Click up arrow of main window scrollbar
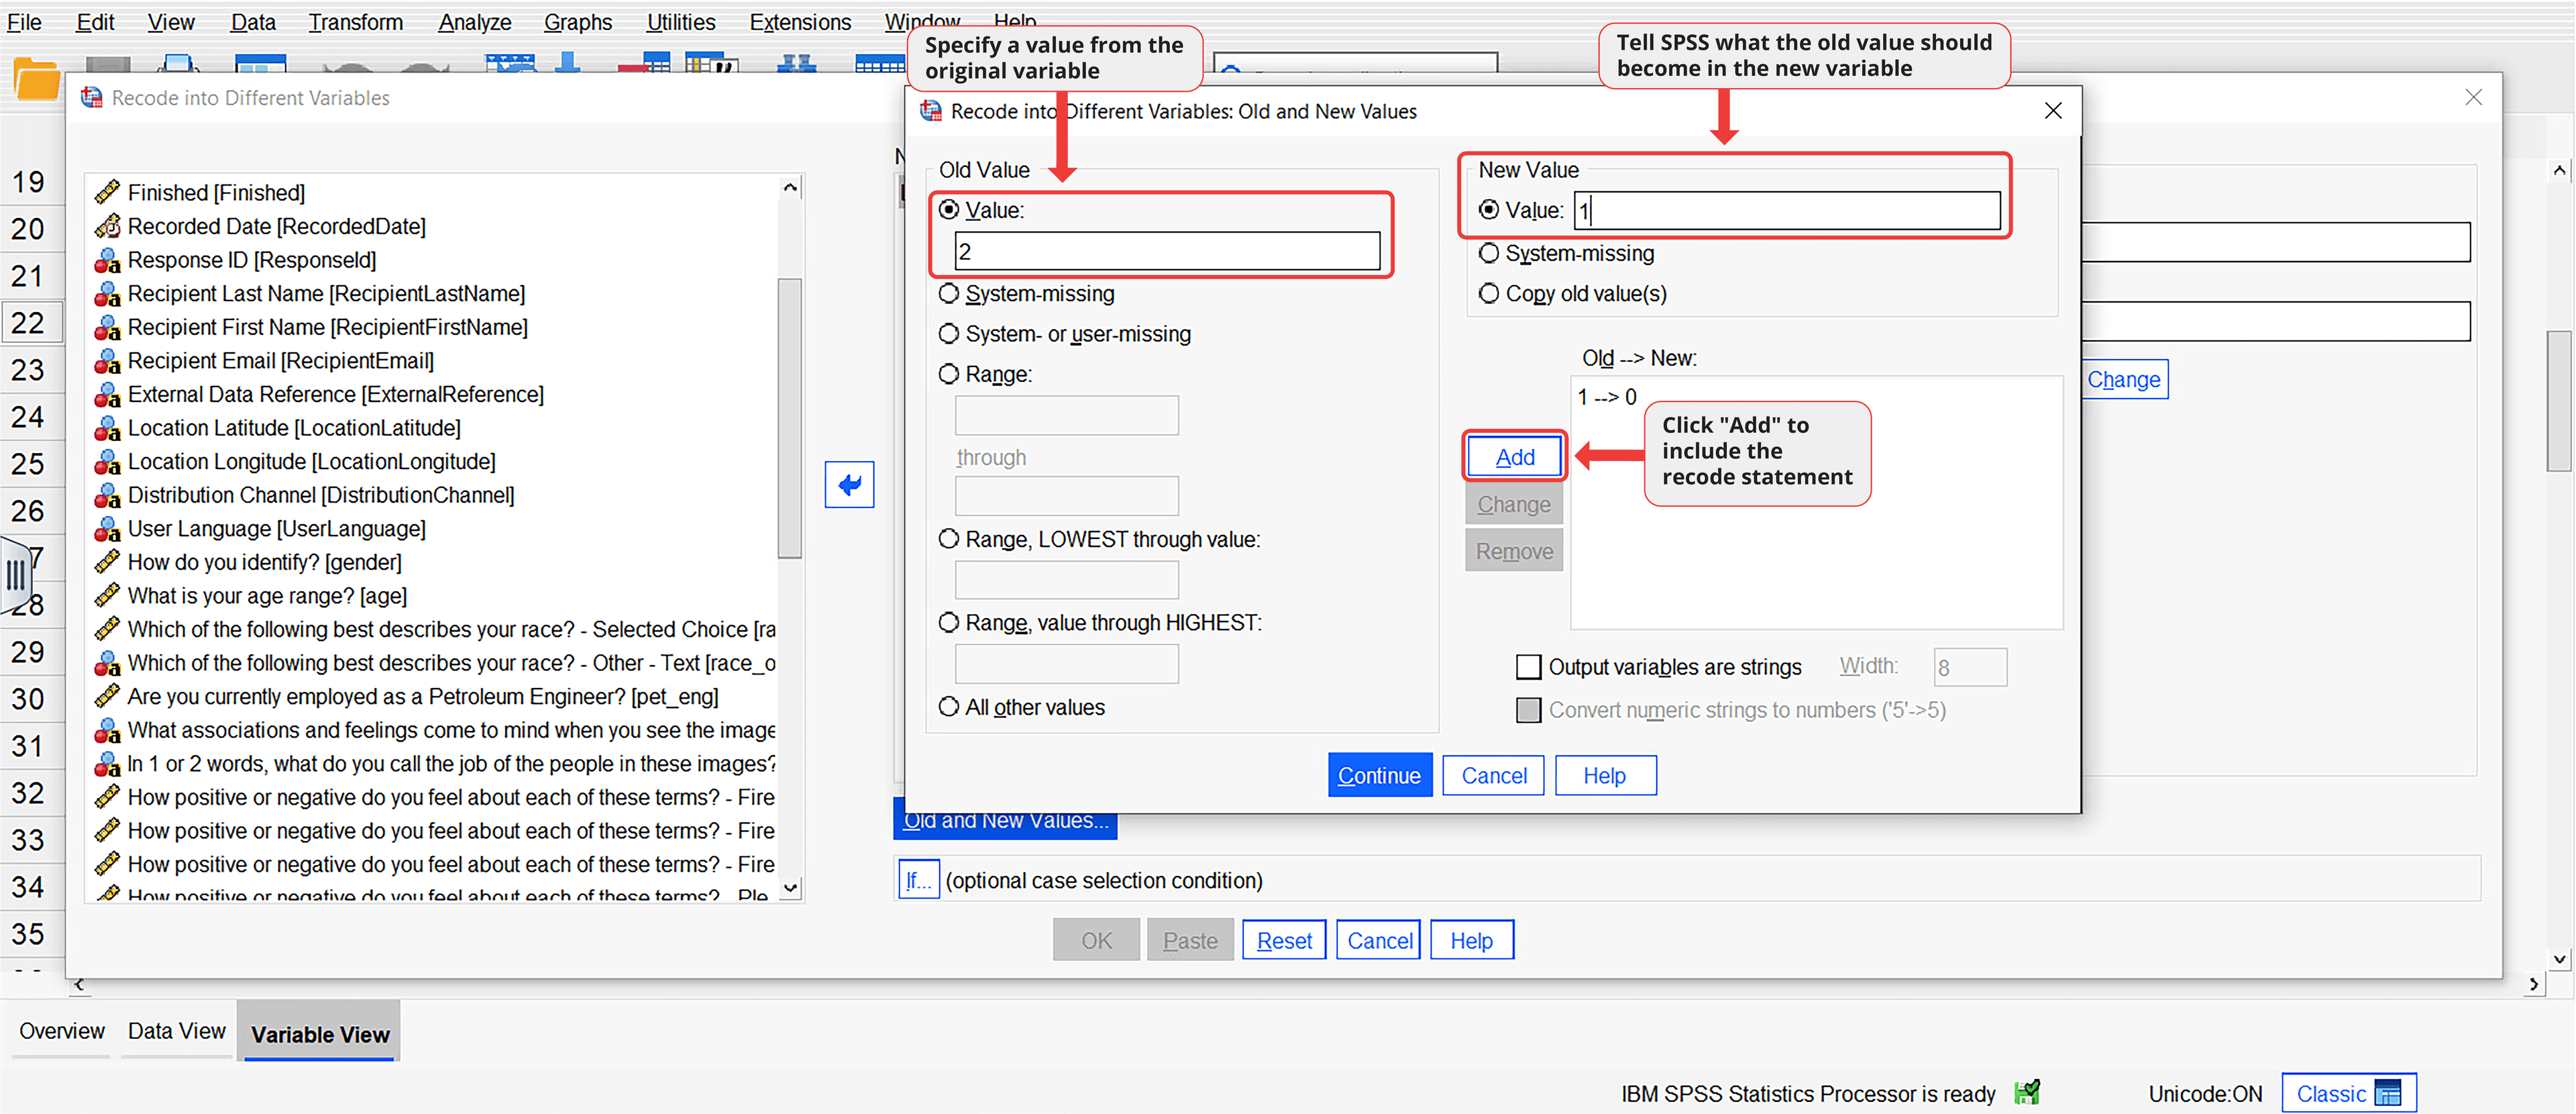The width and height of the screenshot is (2576, 1114). pos(2559,171)
